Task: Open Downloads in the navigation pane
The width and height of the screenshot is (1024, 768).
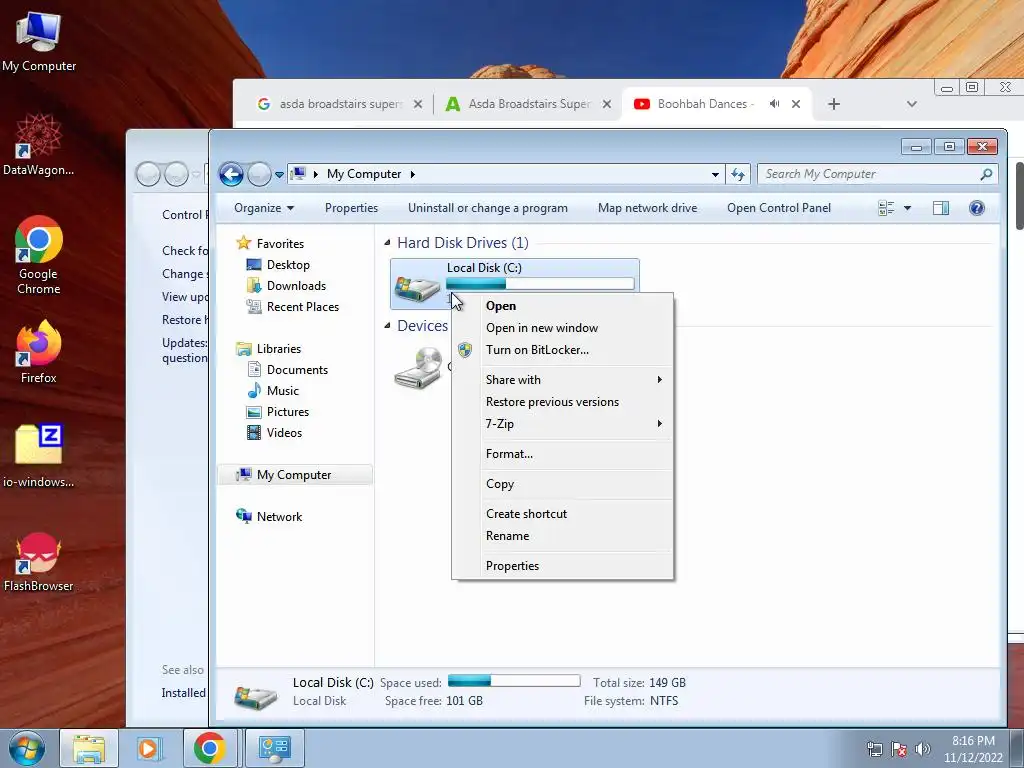Action: [x=286, y=286]
